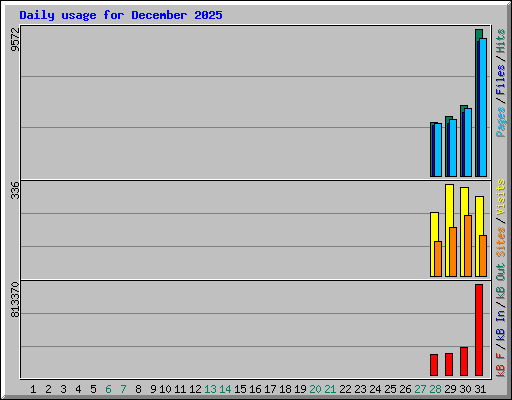Click day 21 on the x-axis
The height and width of the screenshot is (400, 512).
coord(330,389)
